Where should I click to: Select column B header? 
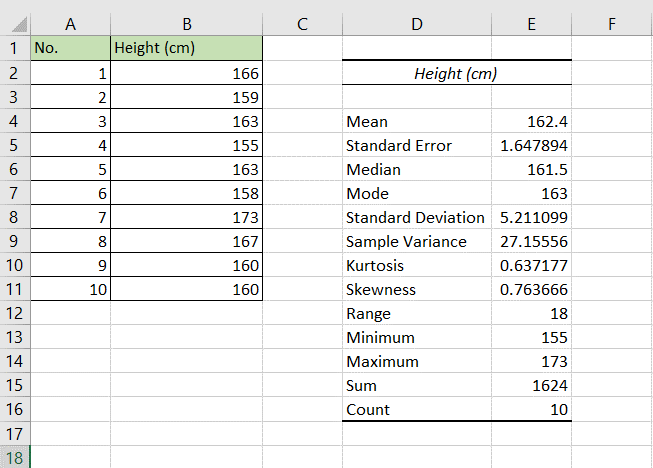pos(186,23)
